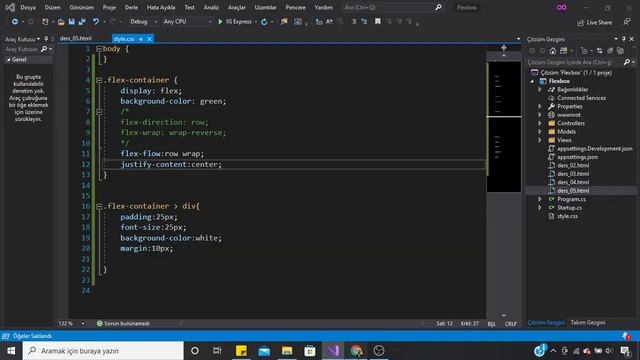This screenshot has width=640, height=360.
Task: Collapse the comment block at line 7
Action: pyautogui.click(x=99, y=111)
